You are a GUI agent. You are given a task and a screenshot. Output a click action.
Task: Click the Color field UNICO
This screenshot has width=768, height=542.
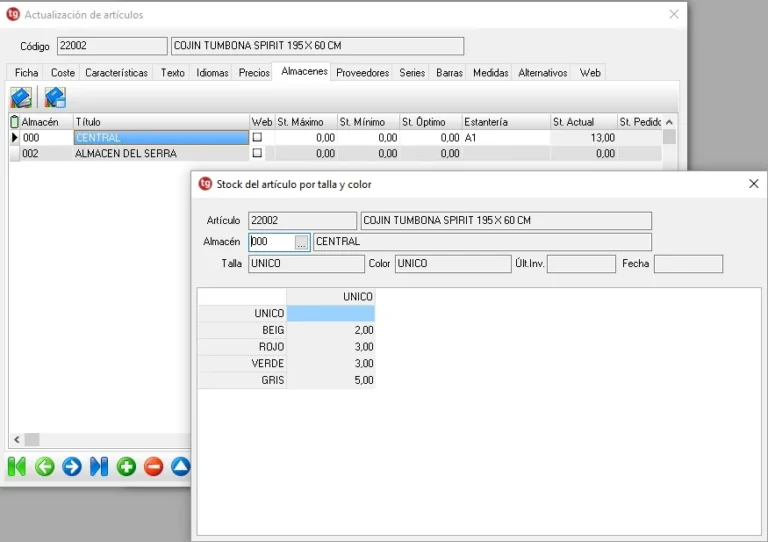tap(453, 263)
